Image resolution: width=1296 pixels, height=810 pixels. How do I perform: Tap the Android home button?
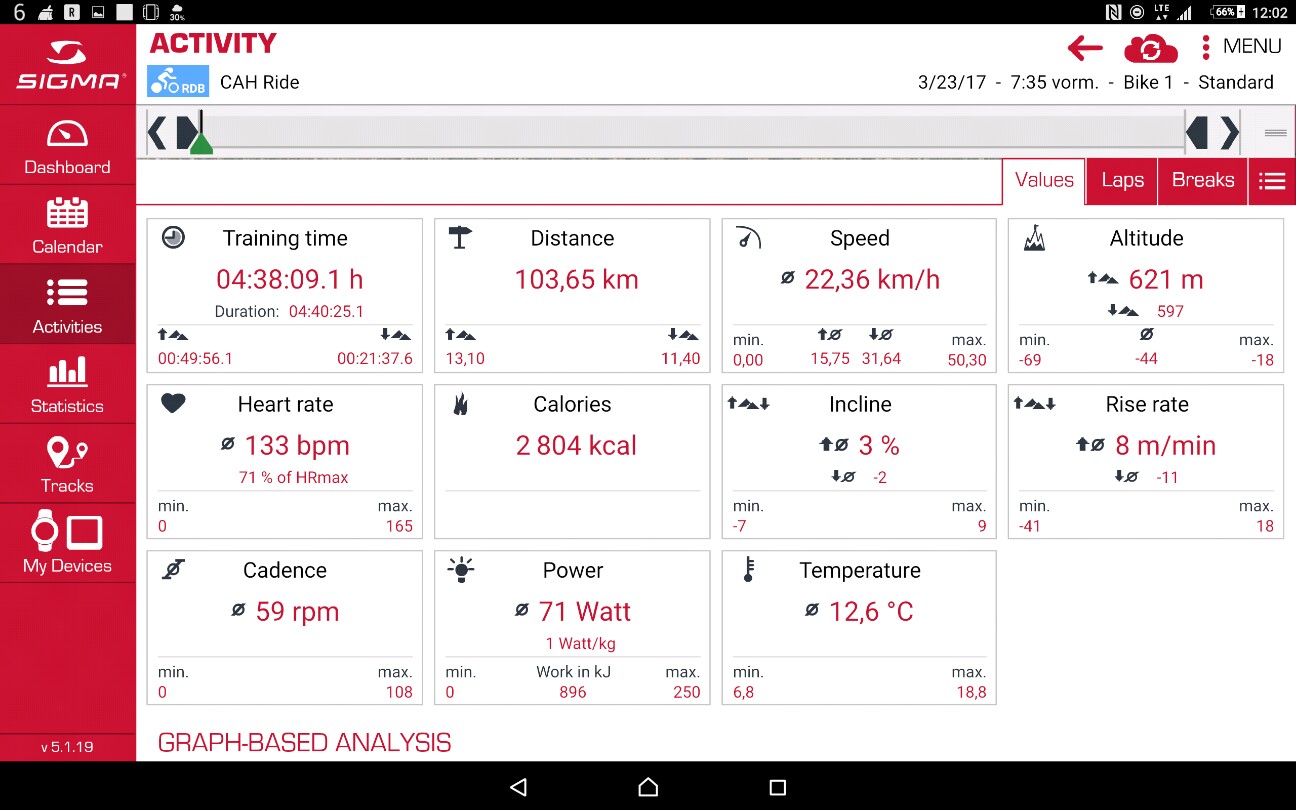coord(648,787)
